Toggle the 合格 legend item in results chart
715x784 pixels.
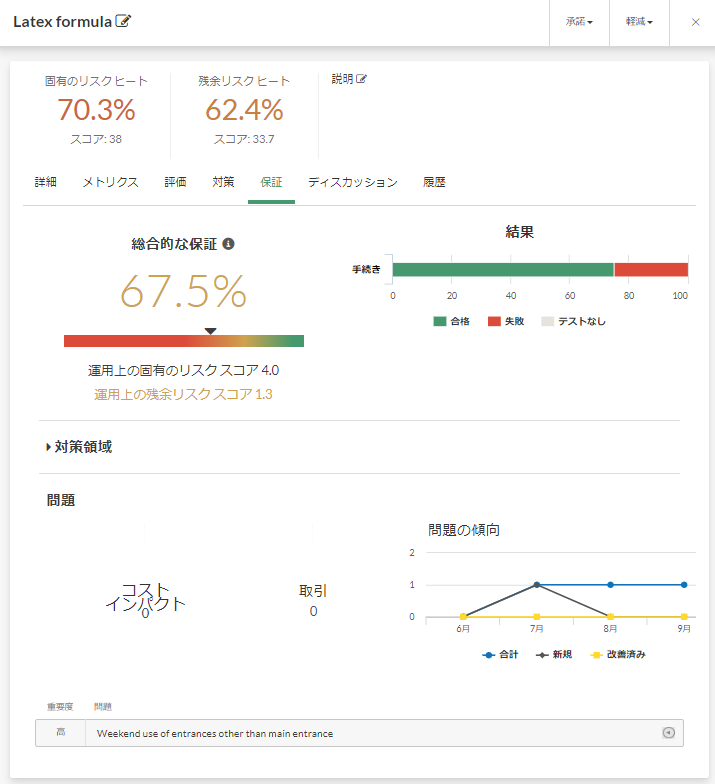click(x=451, y=321)
